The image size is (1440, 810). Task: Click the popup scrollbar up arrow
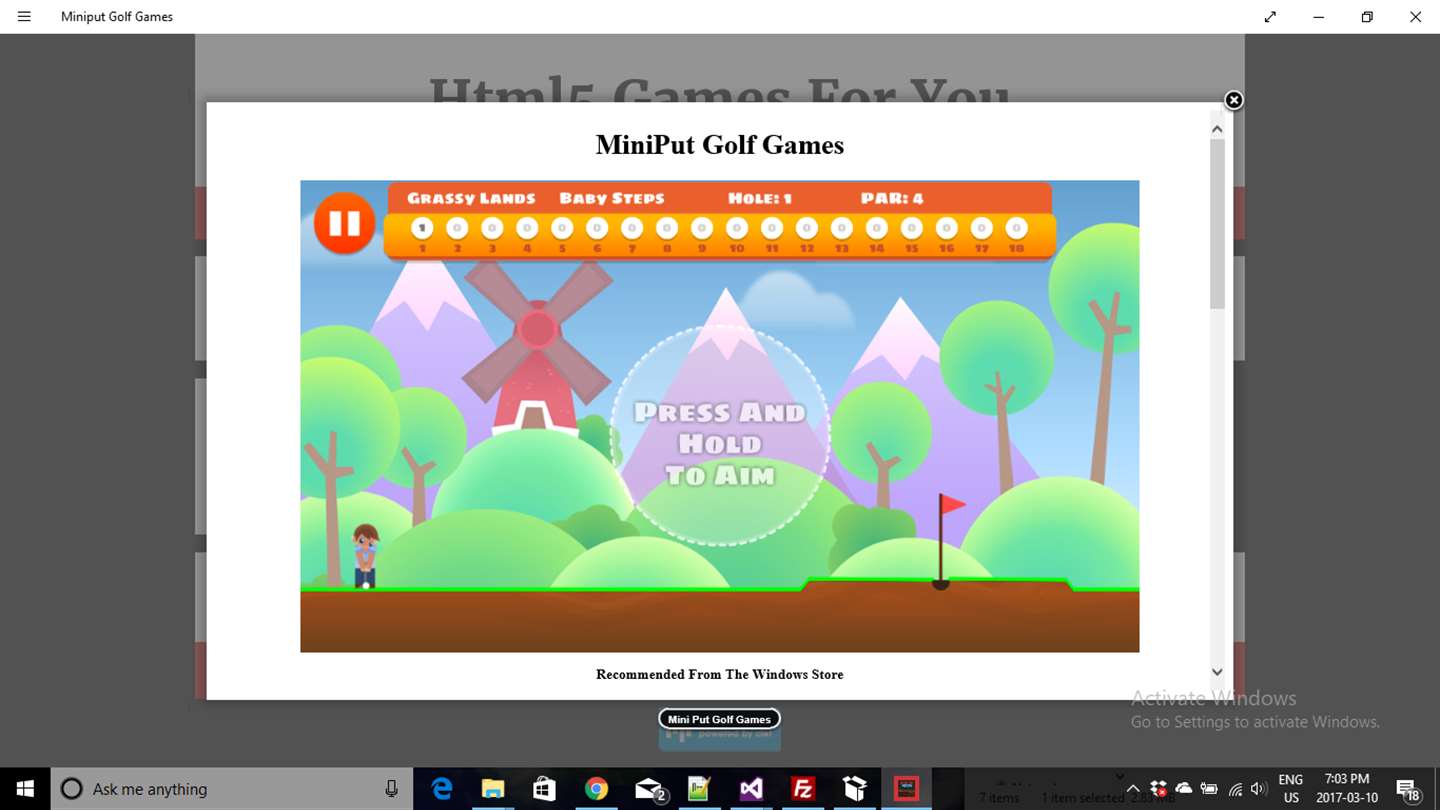click(1217, 129)
